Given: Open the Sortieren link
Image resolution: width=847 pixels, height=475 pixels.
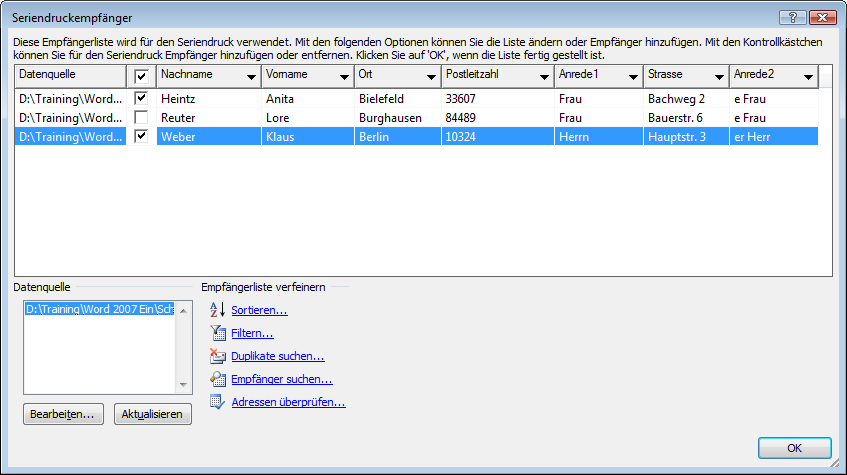Looking at the screenshot, I should coord(259,310).
